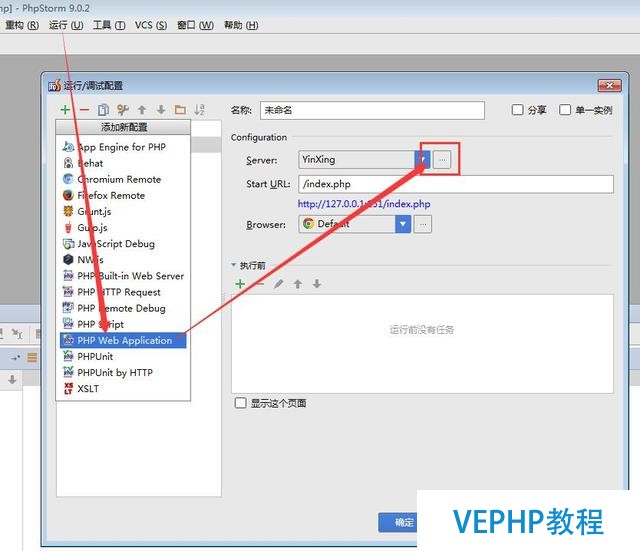The image size is (640, 551).
Task: Focus the Start URL field
Action: [456, 184]
